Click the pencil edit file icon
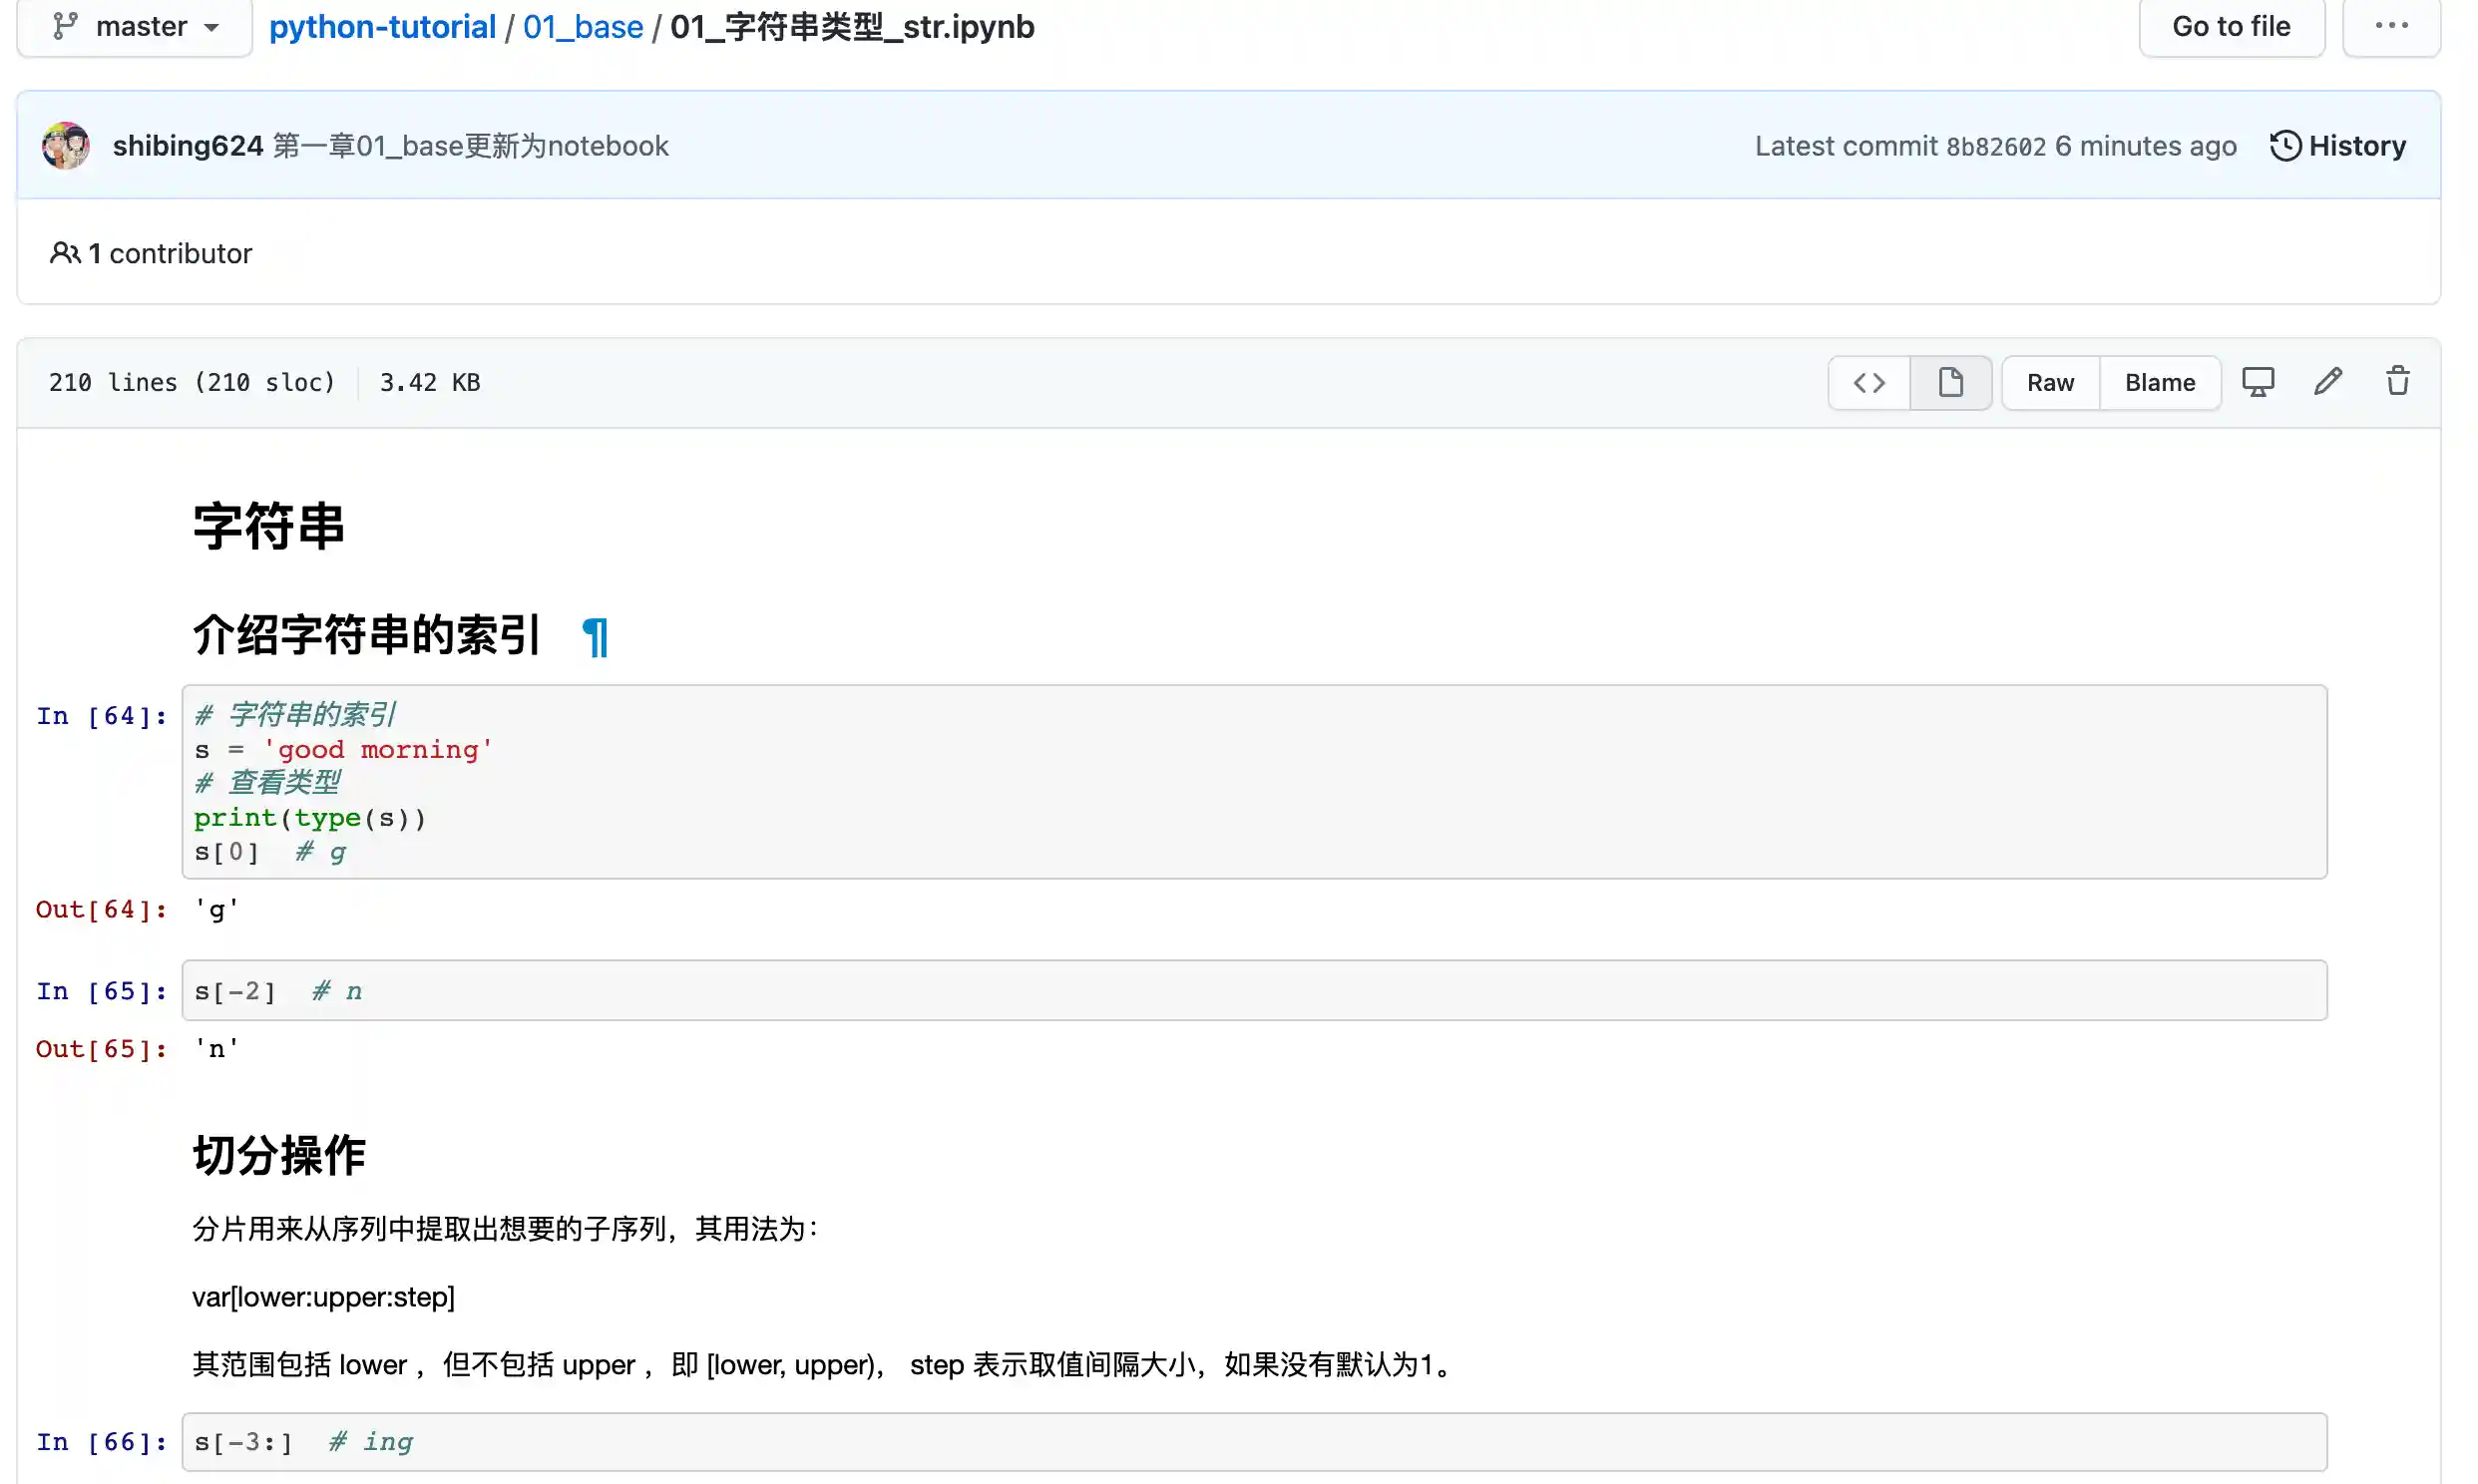This screenshot has width=2478, height=1484. click(x=2327, y=382)
